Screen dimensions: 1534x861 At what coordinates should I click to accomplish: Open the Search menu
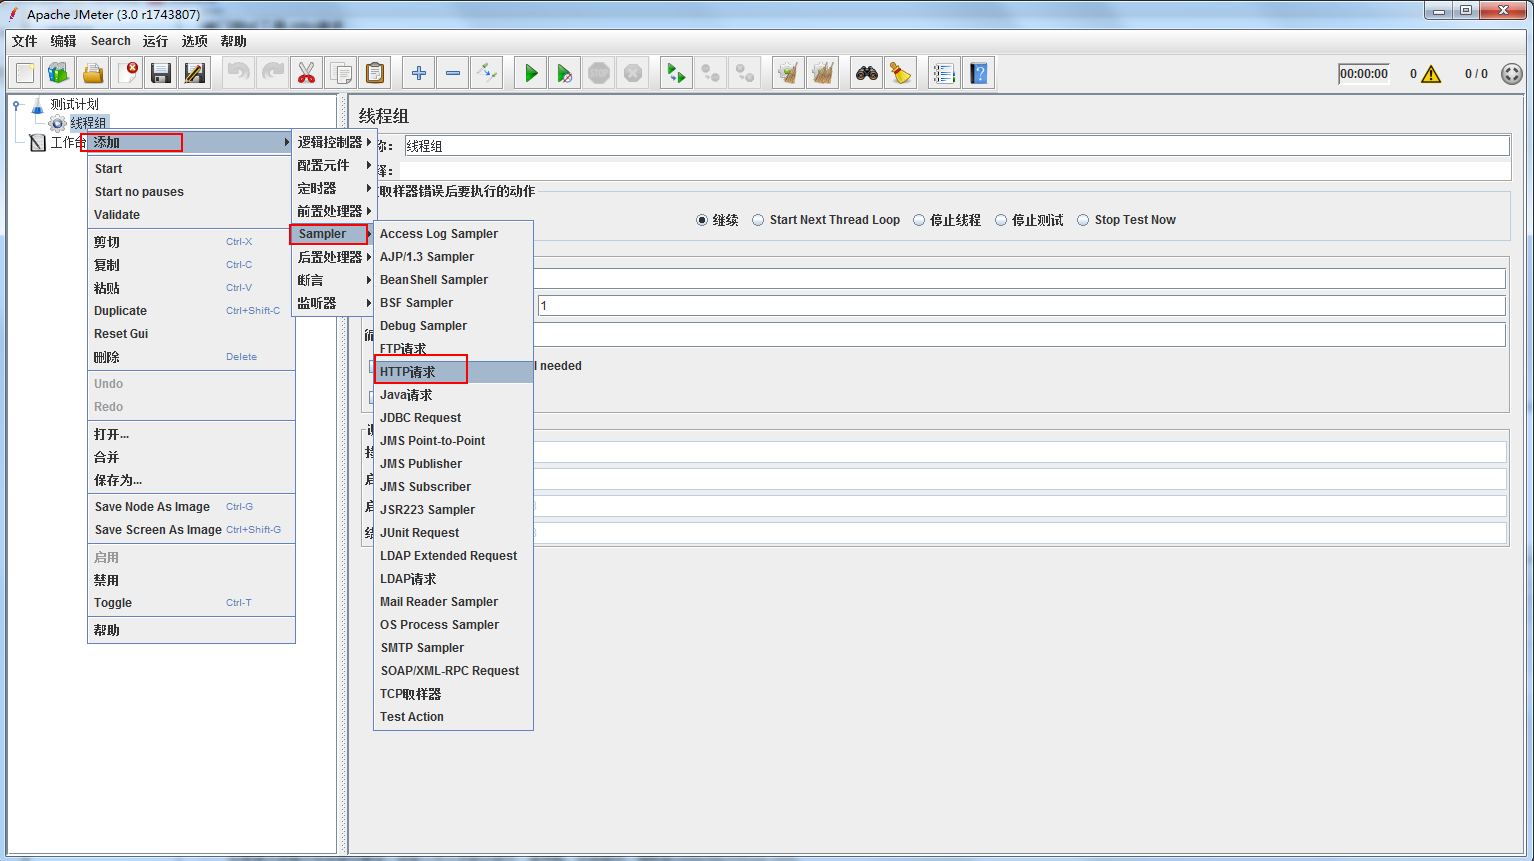[x=110, y=41]
